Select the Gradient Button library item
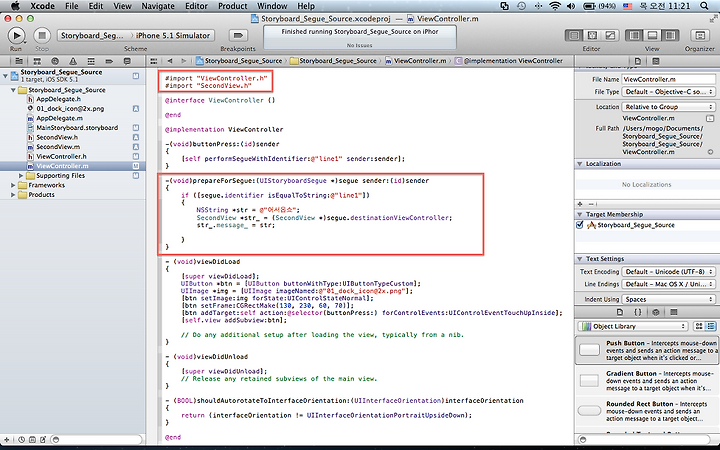This screenshot has width=720, height=450. coord(647,381)
